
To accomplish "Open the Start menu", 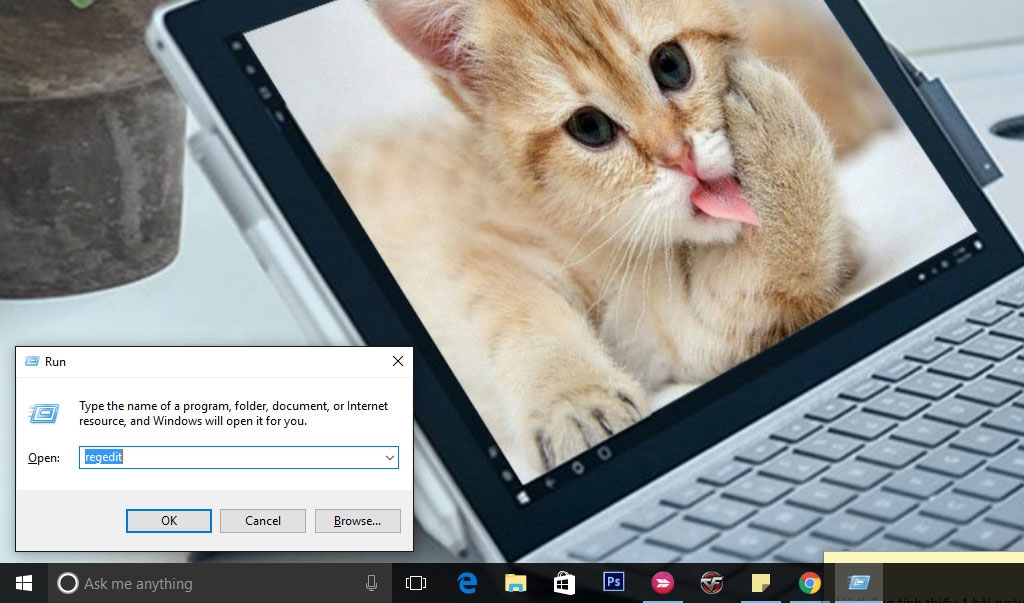I will tap(21, 583).
